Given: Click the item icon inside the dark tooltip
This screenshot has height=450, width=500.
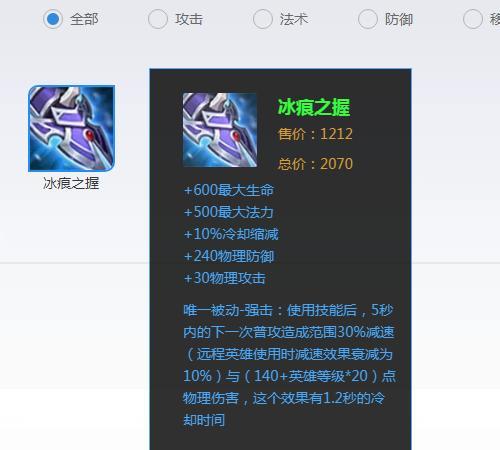Looking at the screenshot, I should point(220,130).
